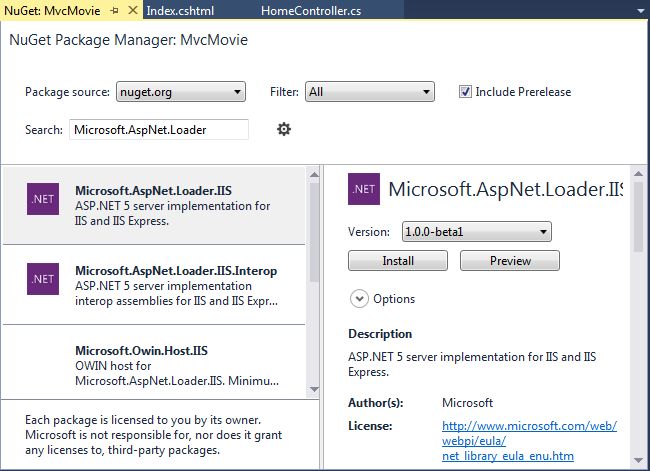Open the tab overflow dropdown arrow
Image resolution: width=650 pixels, height=471 pixels.
pyautogui.click(x=640, y=11)
